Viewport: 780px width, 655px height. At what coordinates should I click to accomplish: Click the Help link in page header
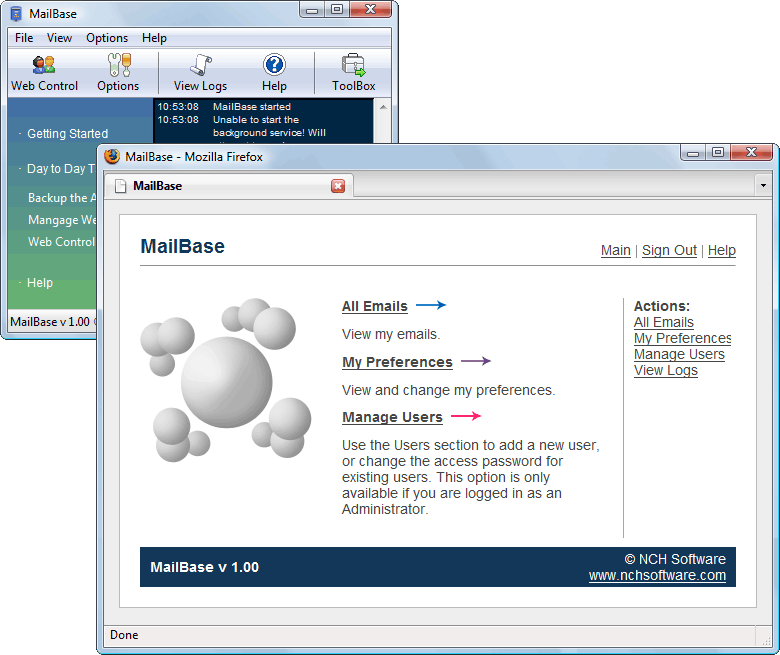721,250
